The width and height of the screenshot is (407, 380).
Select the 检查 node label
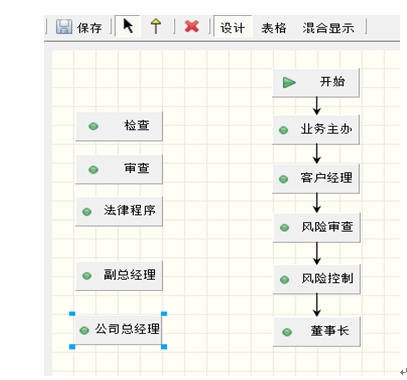point(137,125)
